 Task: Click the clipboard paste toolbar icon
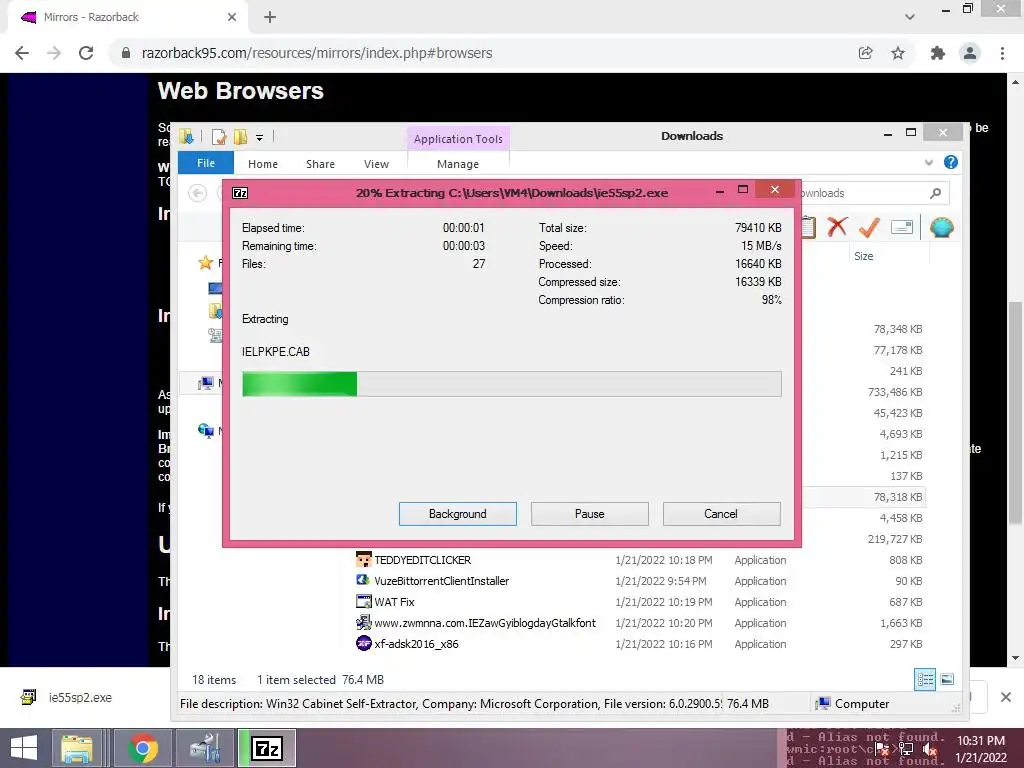pyautogui.click(x=808, y=227)
